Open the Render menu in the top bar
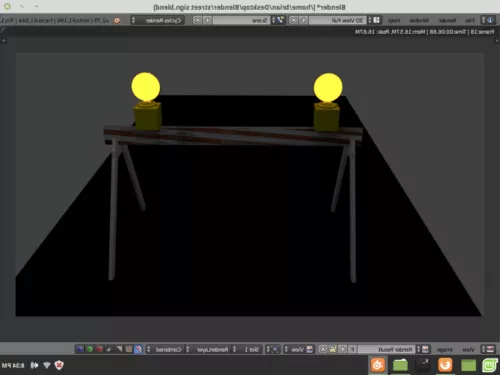This screenshot has width=500, height=375. 447,20
